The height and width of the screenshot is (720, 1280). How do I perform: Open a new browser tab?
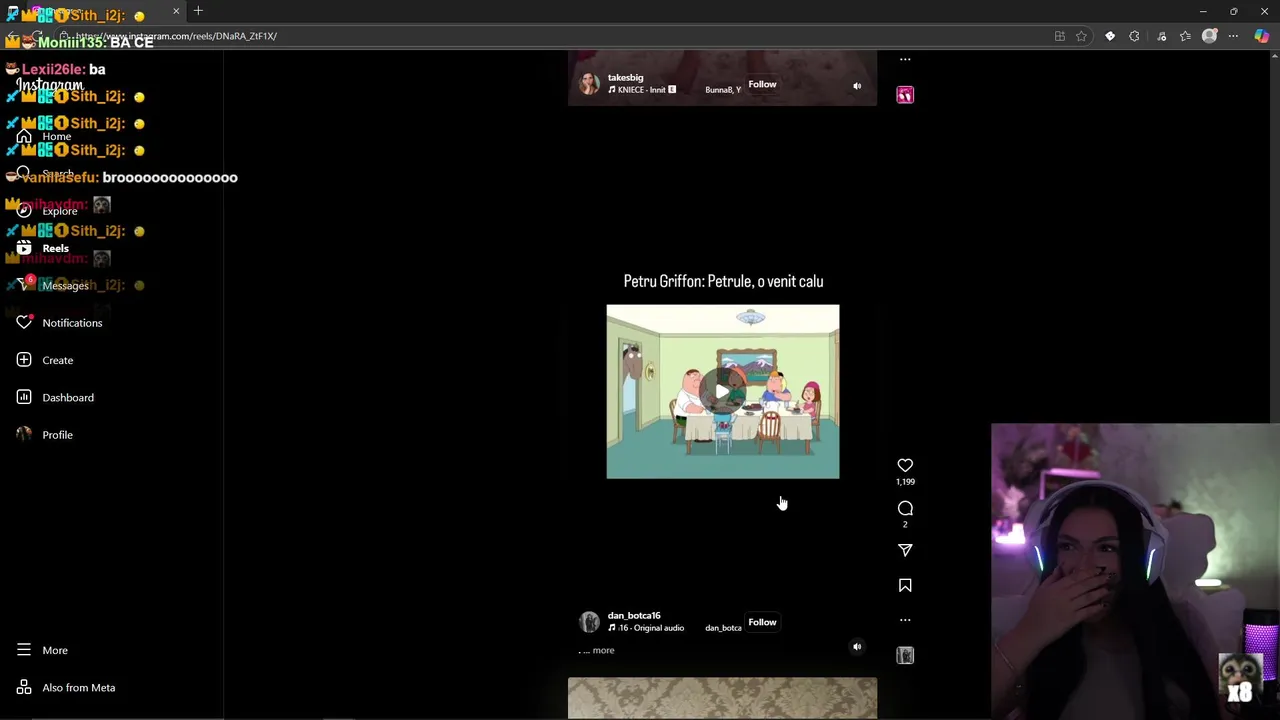[x=198, y=11]
